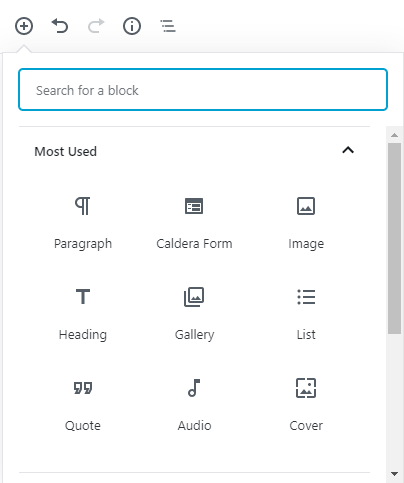404x483 pixels.
Task: Click the block list scrollbar thumb
Action: coord(395,238)
